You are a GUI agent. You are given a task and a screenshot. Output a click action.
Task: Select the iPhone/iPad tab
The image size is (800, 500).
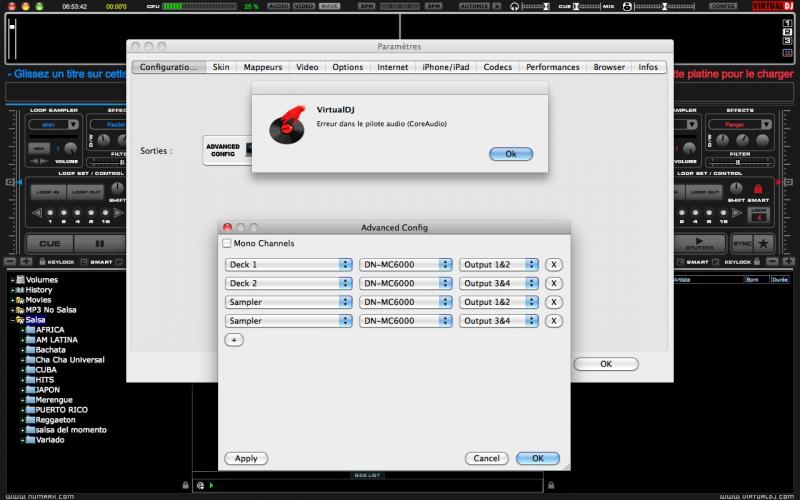coord(445,67)
